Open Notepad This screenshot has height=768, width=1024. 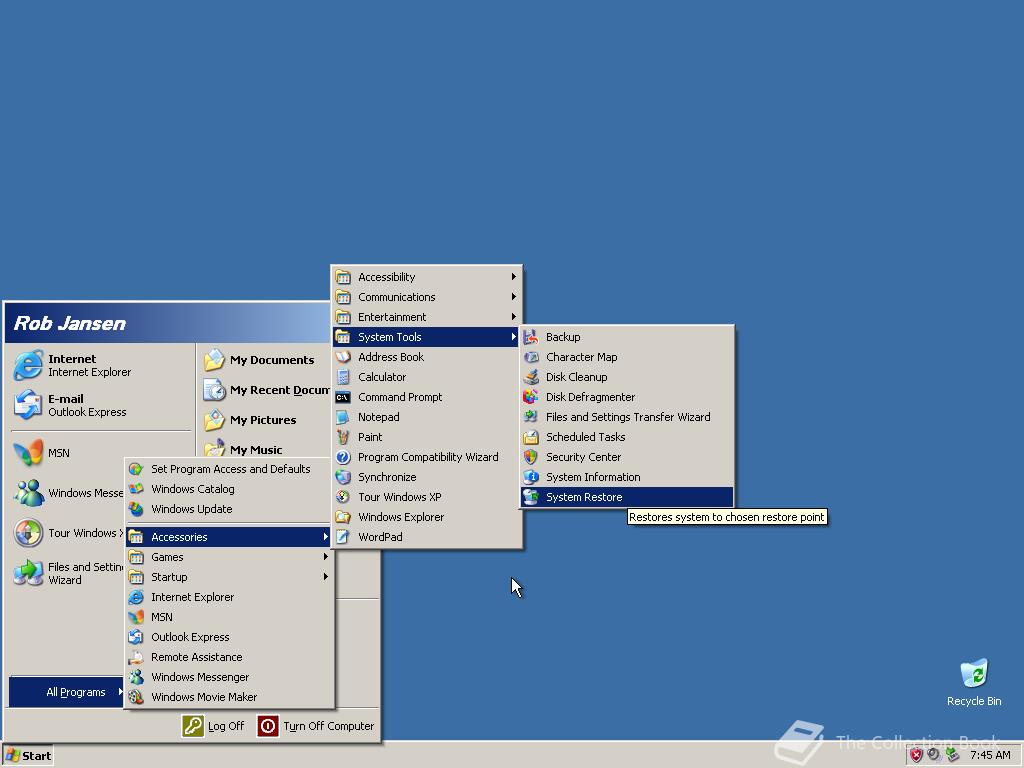point(426,417)
